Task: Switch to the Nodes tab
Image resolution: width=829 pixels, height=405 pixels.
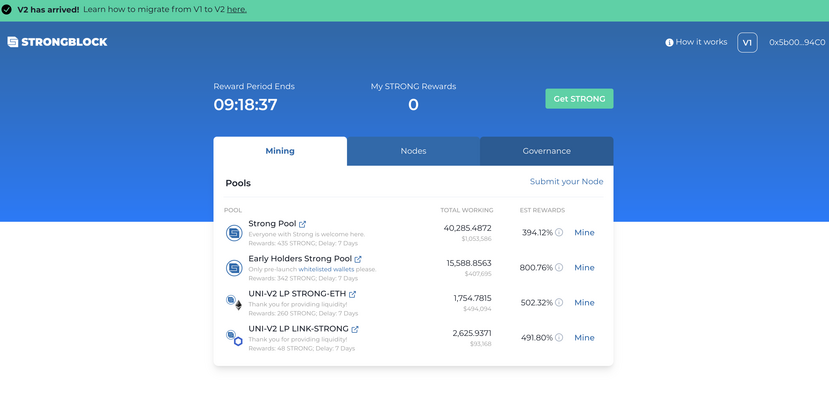Action: point(413,151)
